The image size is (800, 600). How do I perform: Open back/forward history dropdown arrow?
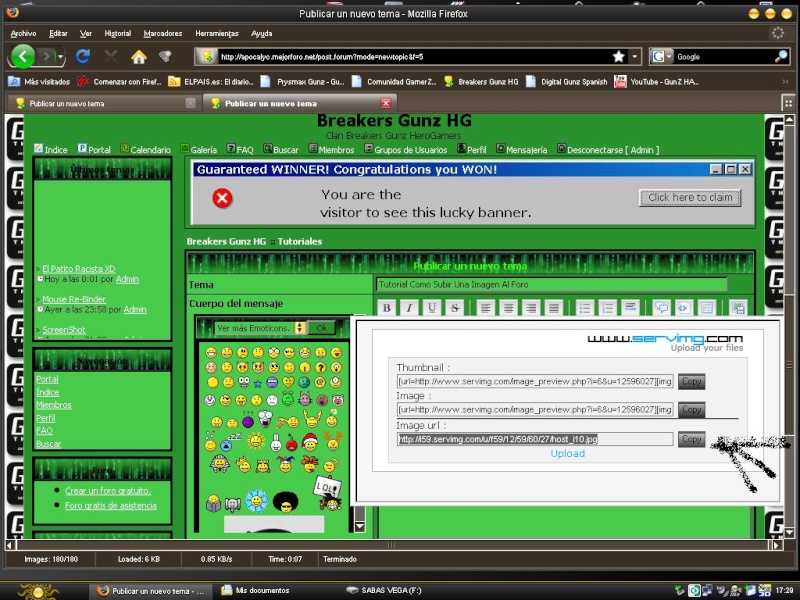coord(61,56)
